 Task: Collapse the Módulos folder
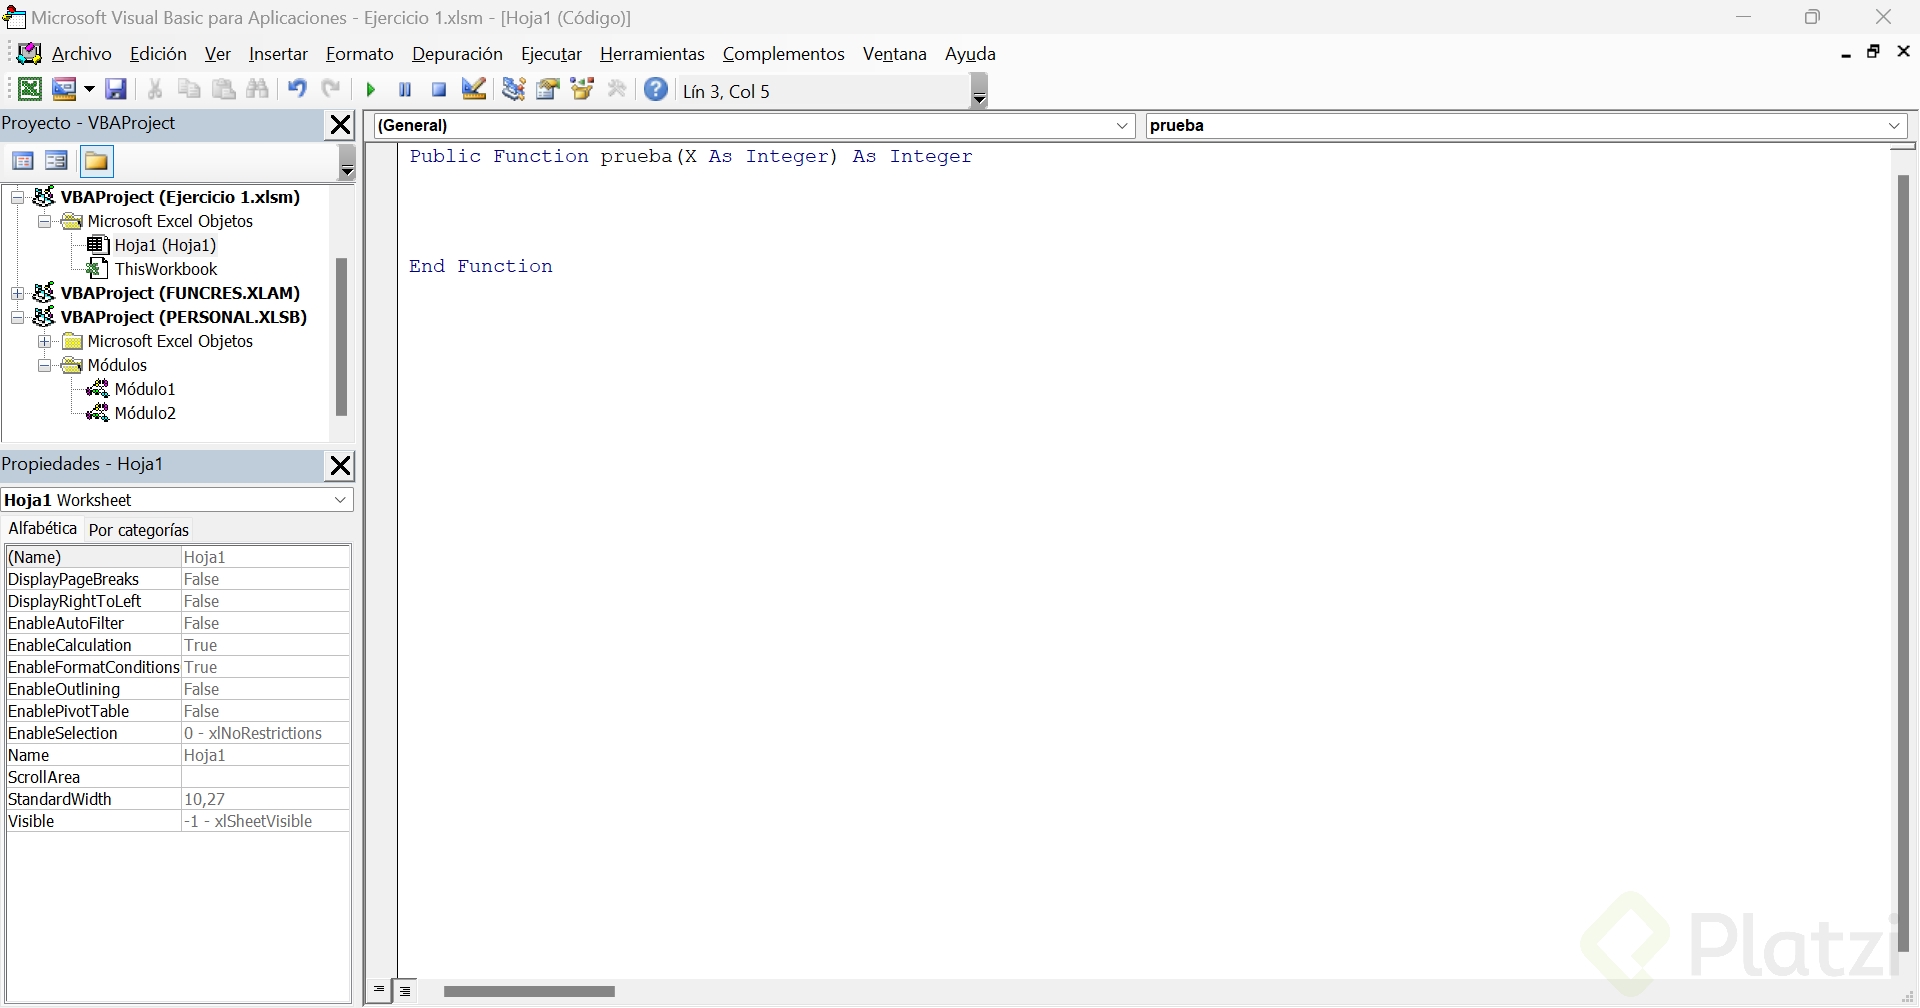tap(45, 365)
